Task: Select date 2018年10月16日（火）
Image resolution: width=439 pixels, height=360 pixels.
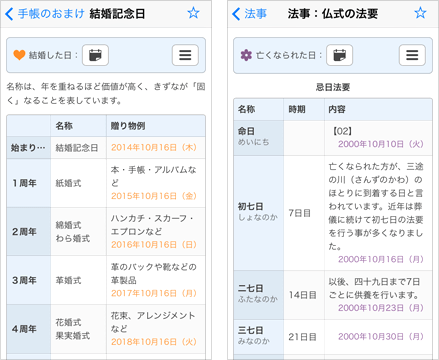Action: (154, 342)
